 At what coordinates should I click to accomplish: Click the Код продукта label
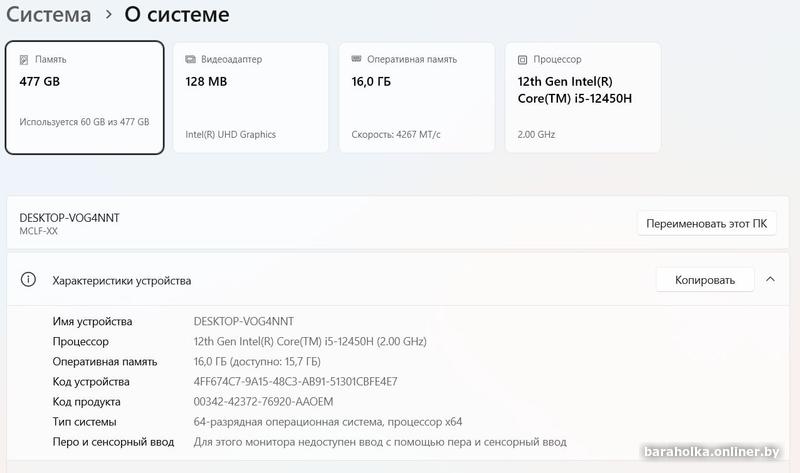point(86,402)
